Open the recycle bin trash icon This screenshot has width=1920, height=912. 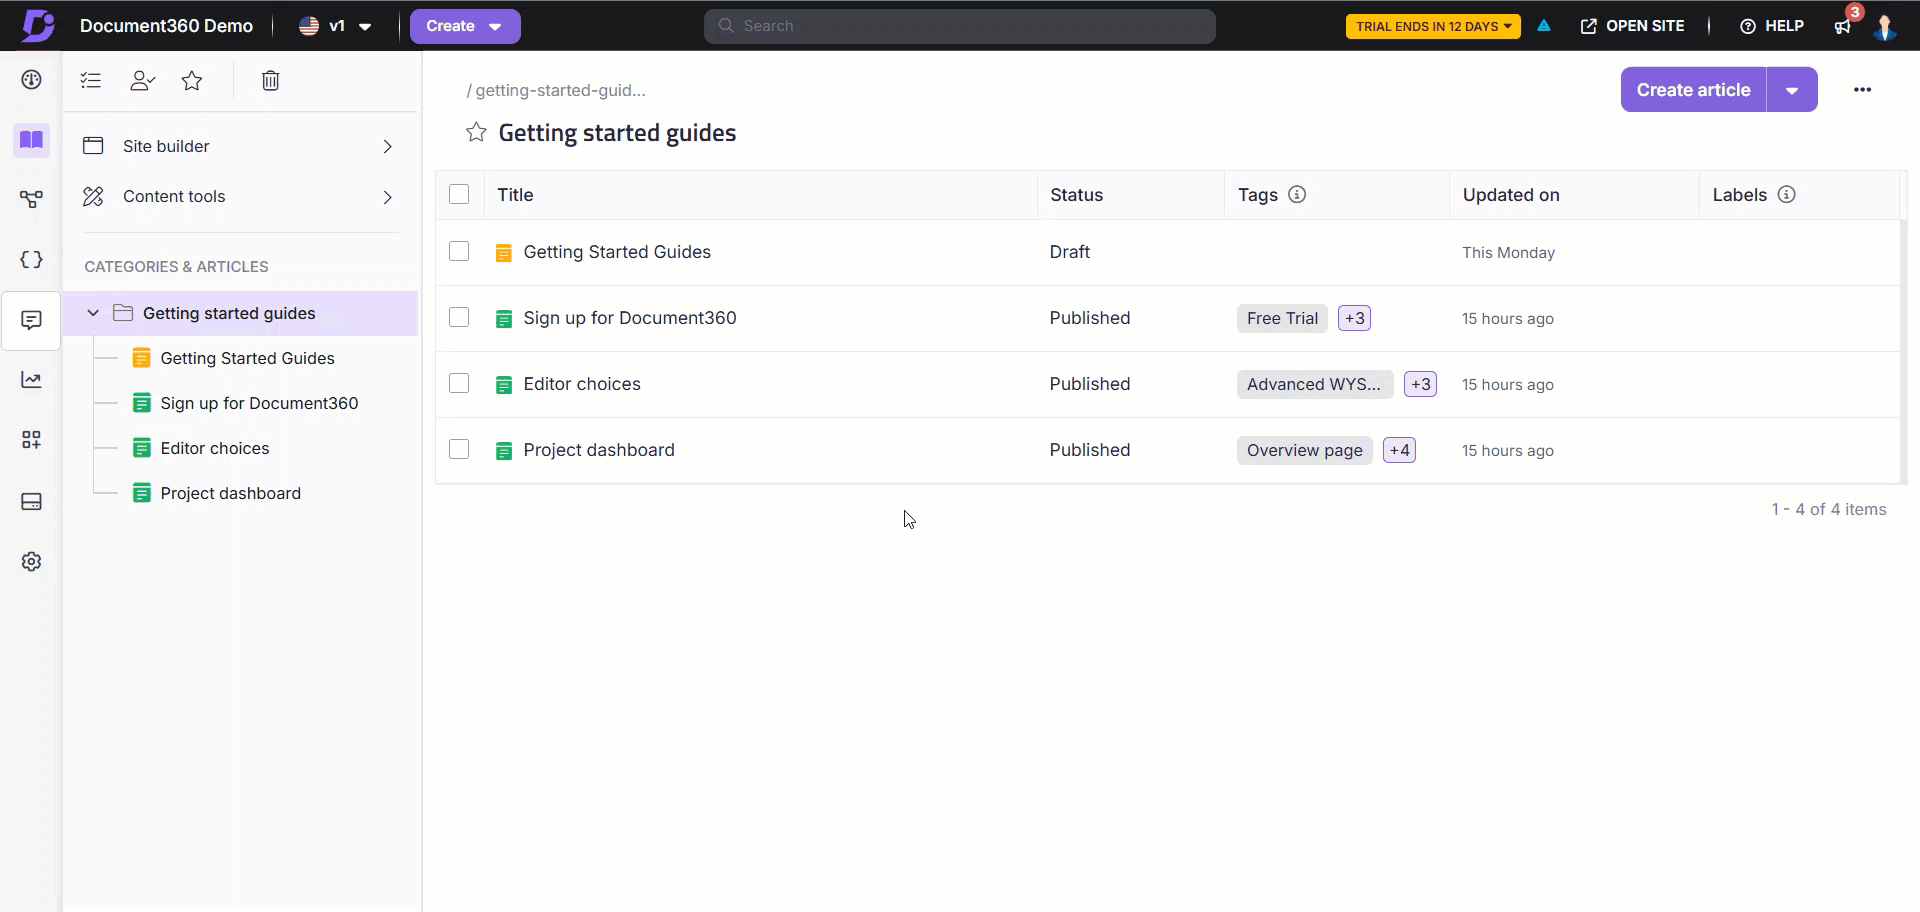270,81
